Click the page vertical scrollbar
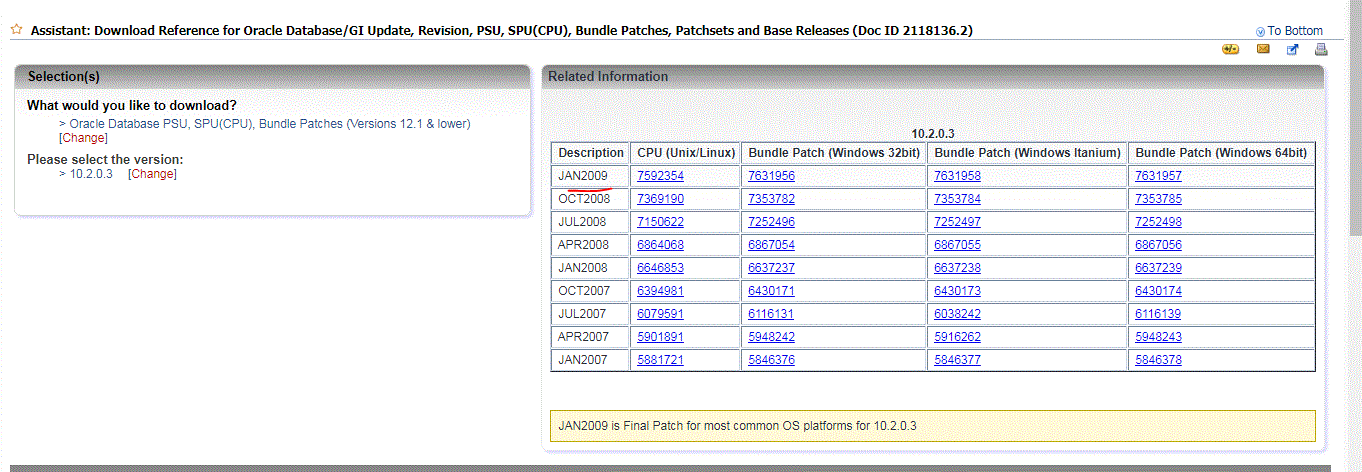 point(1355,118)
